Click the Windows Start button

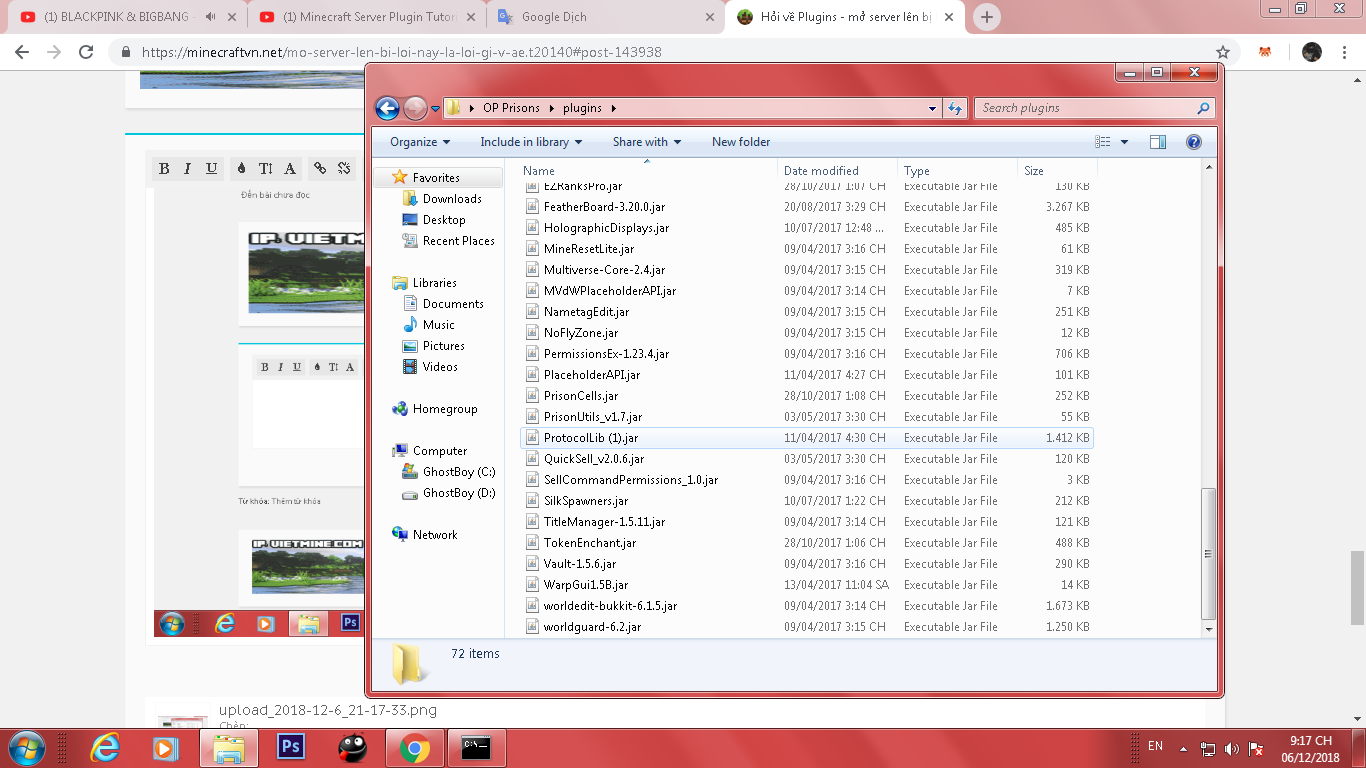[26, 747]
